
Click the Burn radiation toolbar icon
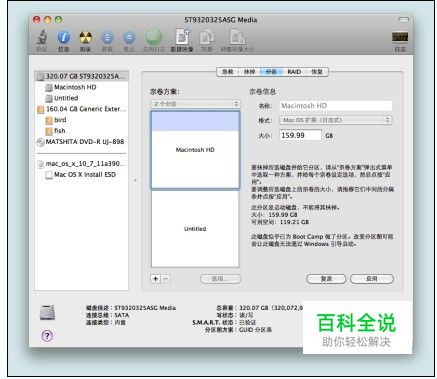tap(85, 38)
